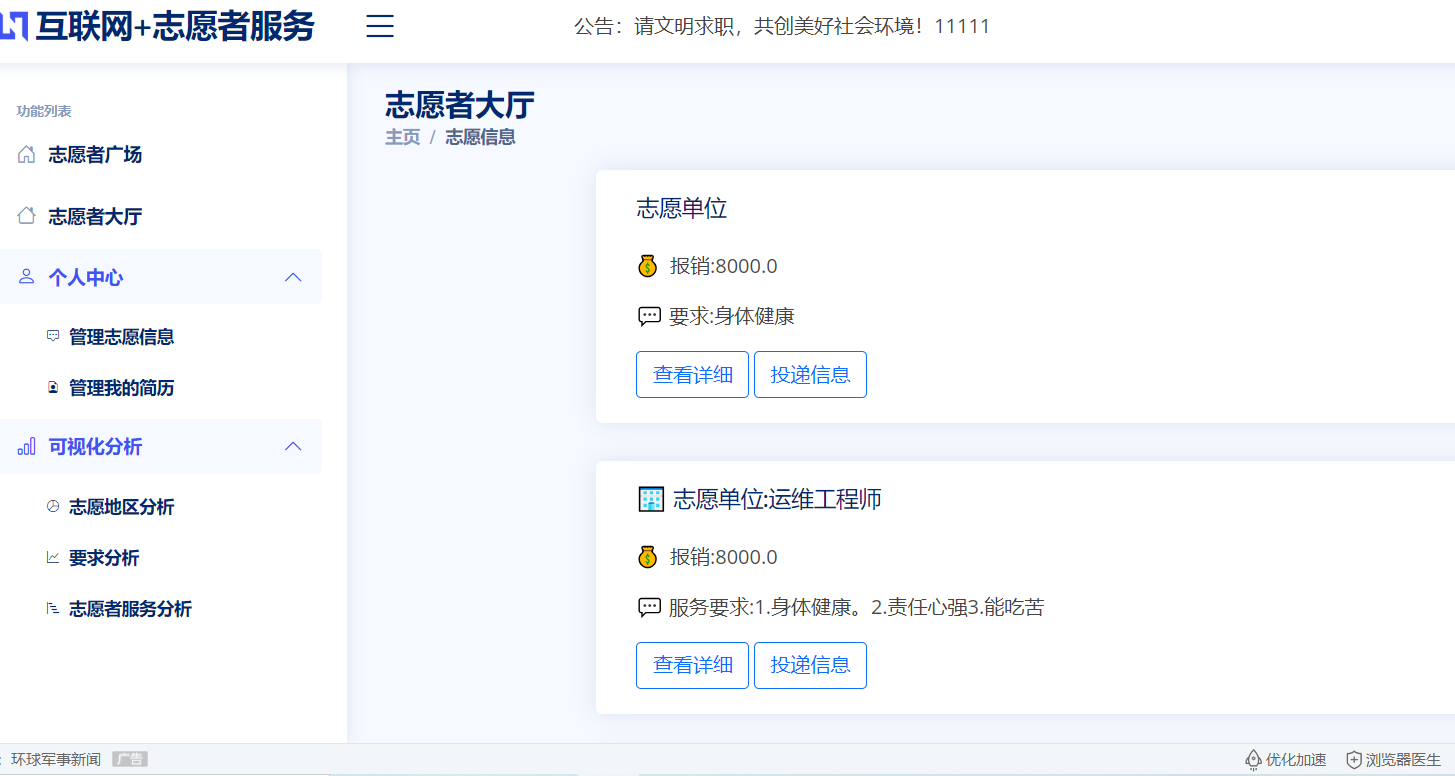Click the chat bubble icon beside 要求:身体健康
This screenshot has height=776, width=1455.
point(649,317)
